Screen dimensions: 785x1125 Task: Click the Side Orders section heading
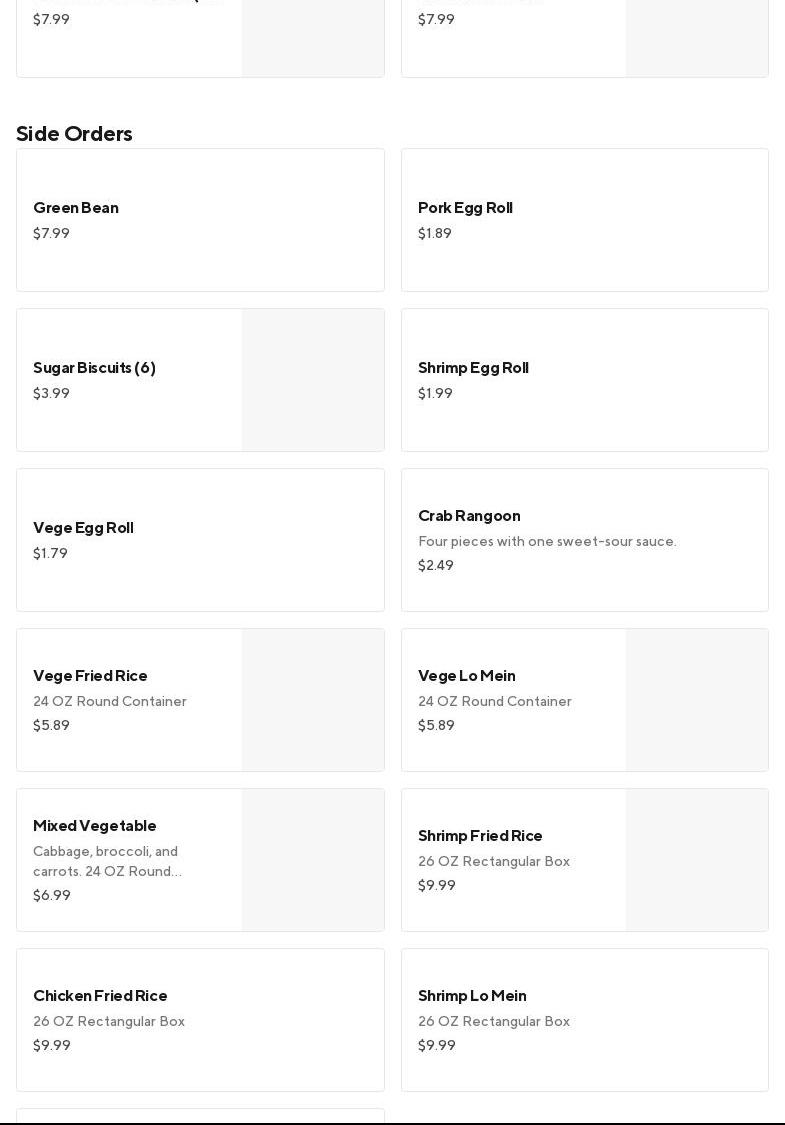[x=74, y=134]
